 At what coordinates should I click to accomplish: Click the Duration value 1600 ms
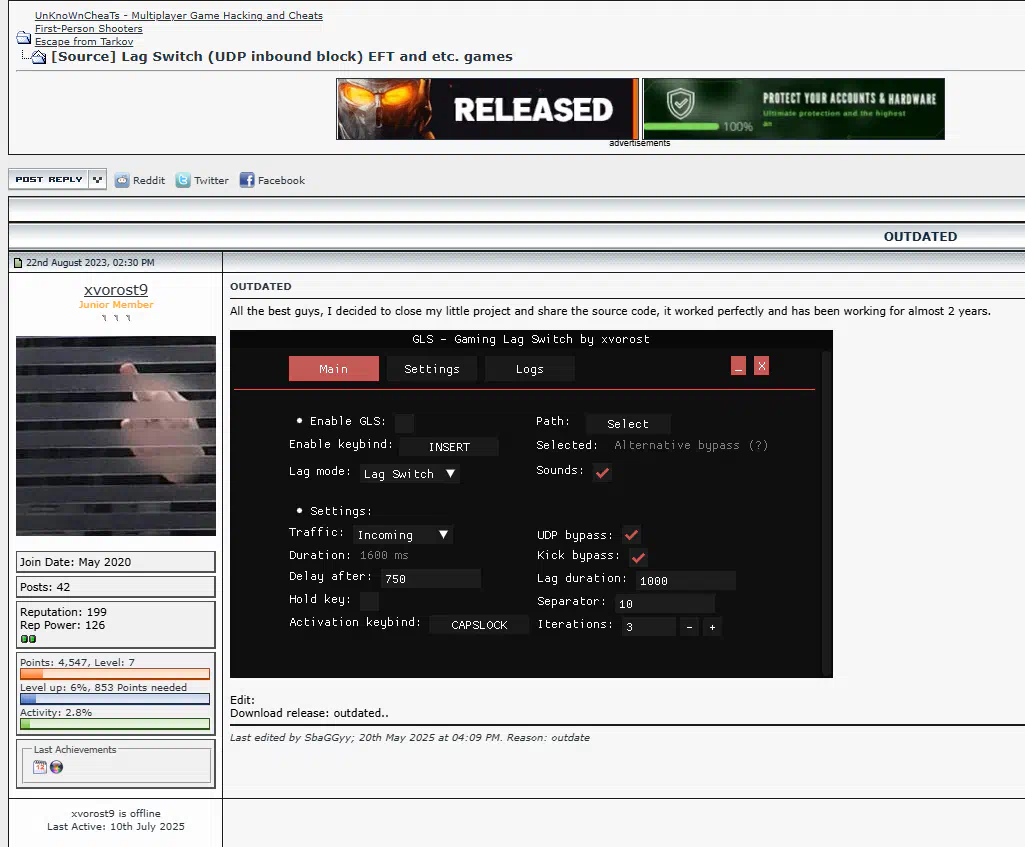pyautogui.click(x=384, y=555)
